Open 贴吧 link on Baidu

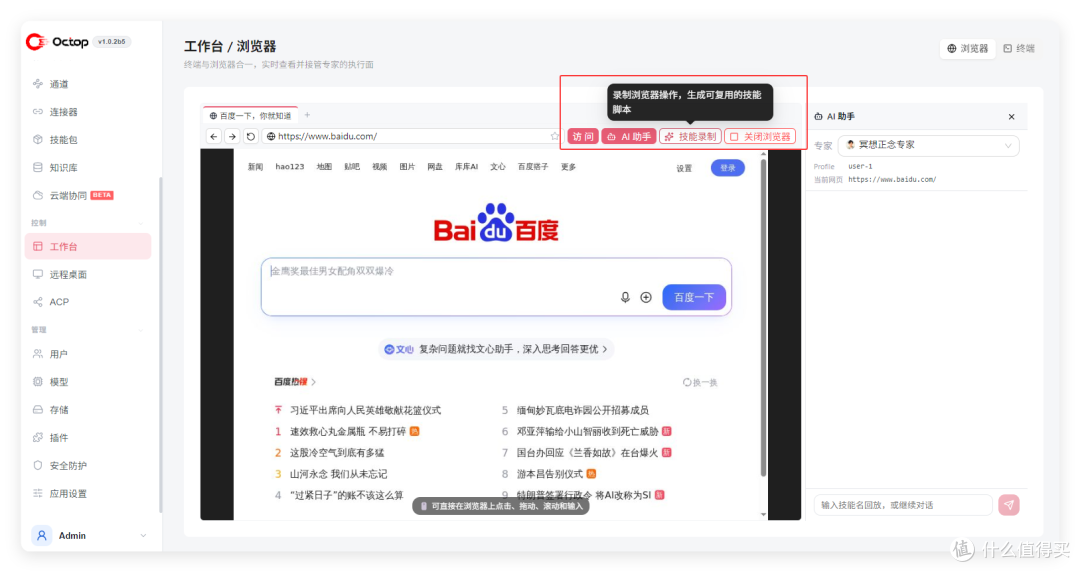pyautogui.click(x=352, y=167)
